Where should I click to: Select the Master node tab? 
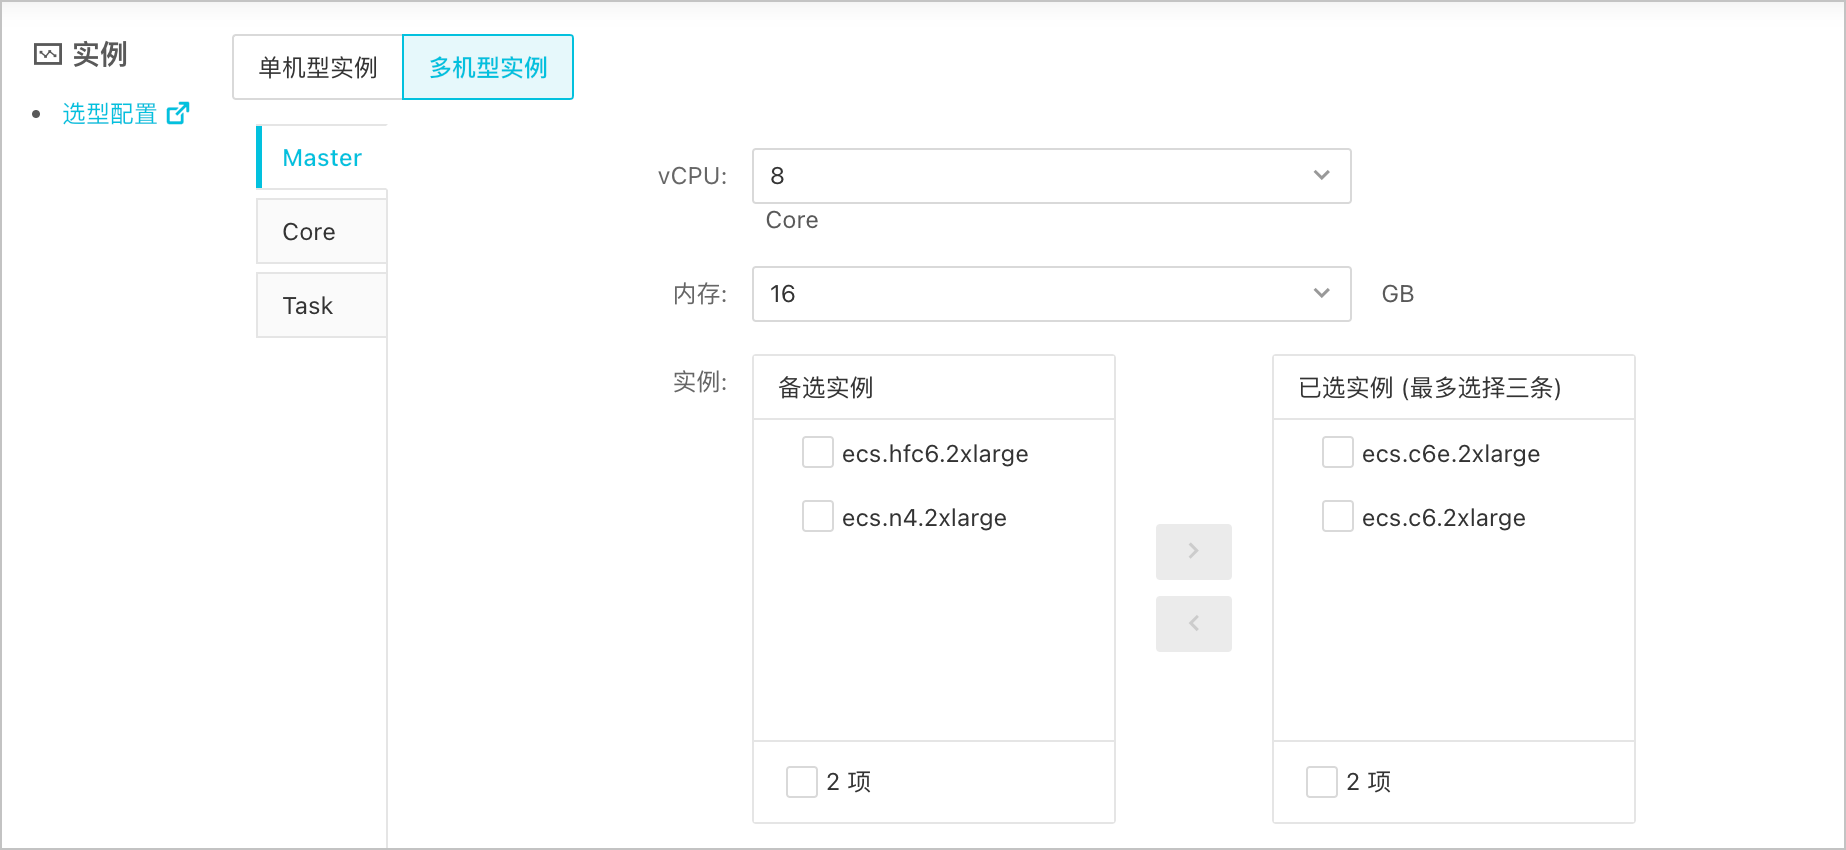[322, 157]
